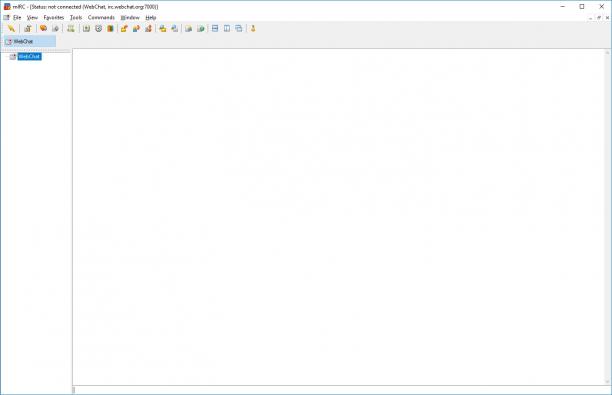Close the mIRC main window
Image resolution: width=612 pixels, height=395 pixels.
click(x=601, y=7)
